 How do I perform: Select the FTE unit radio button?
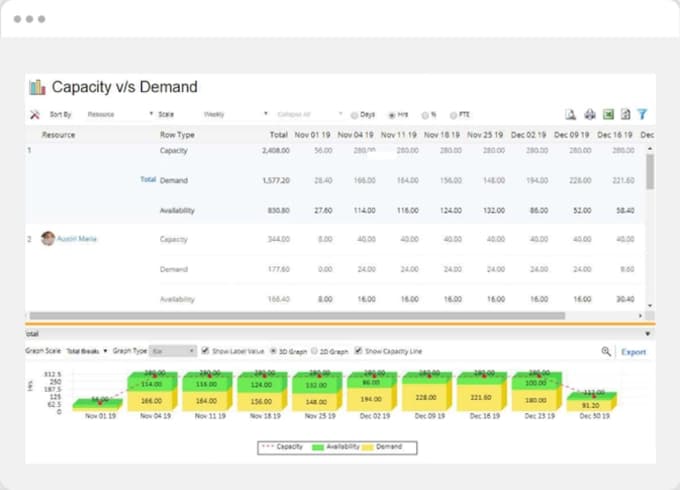[x=453, y=115]
